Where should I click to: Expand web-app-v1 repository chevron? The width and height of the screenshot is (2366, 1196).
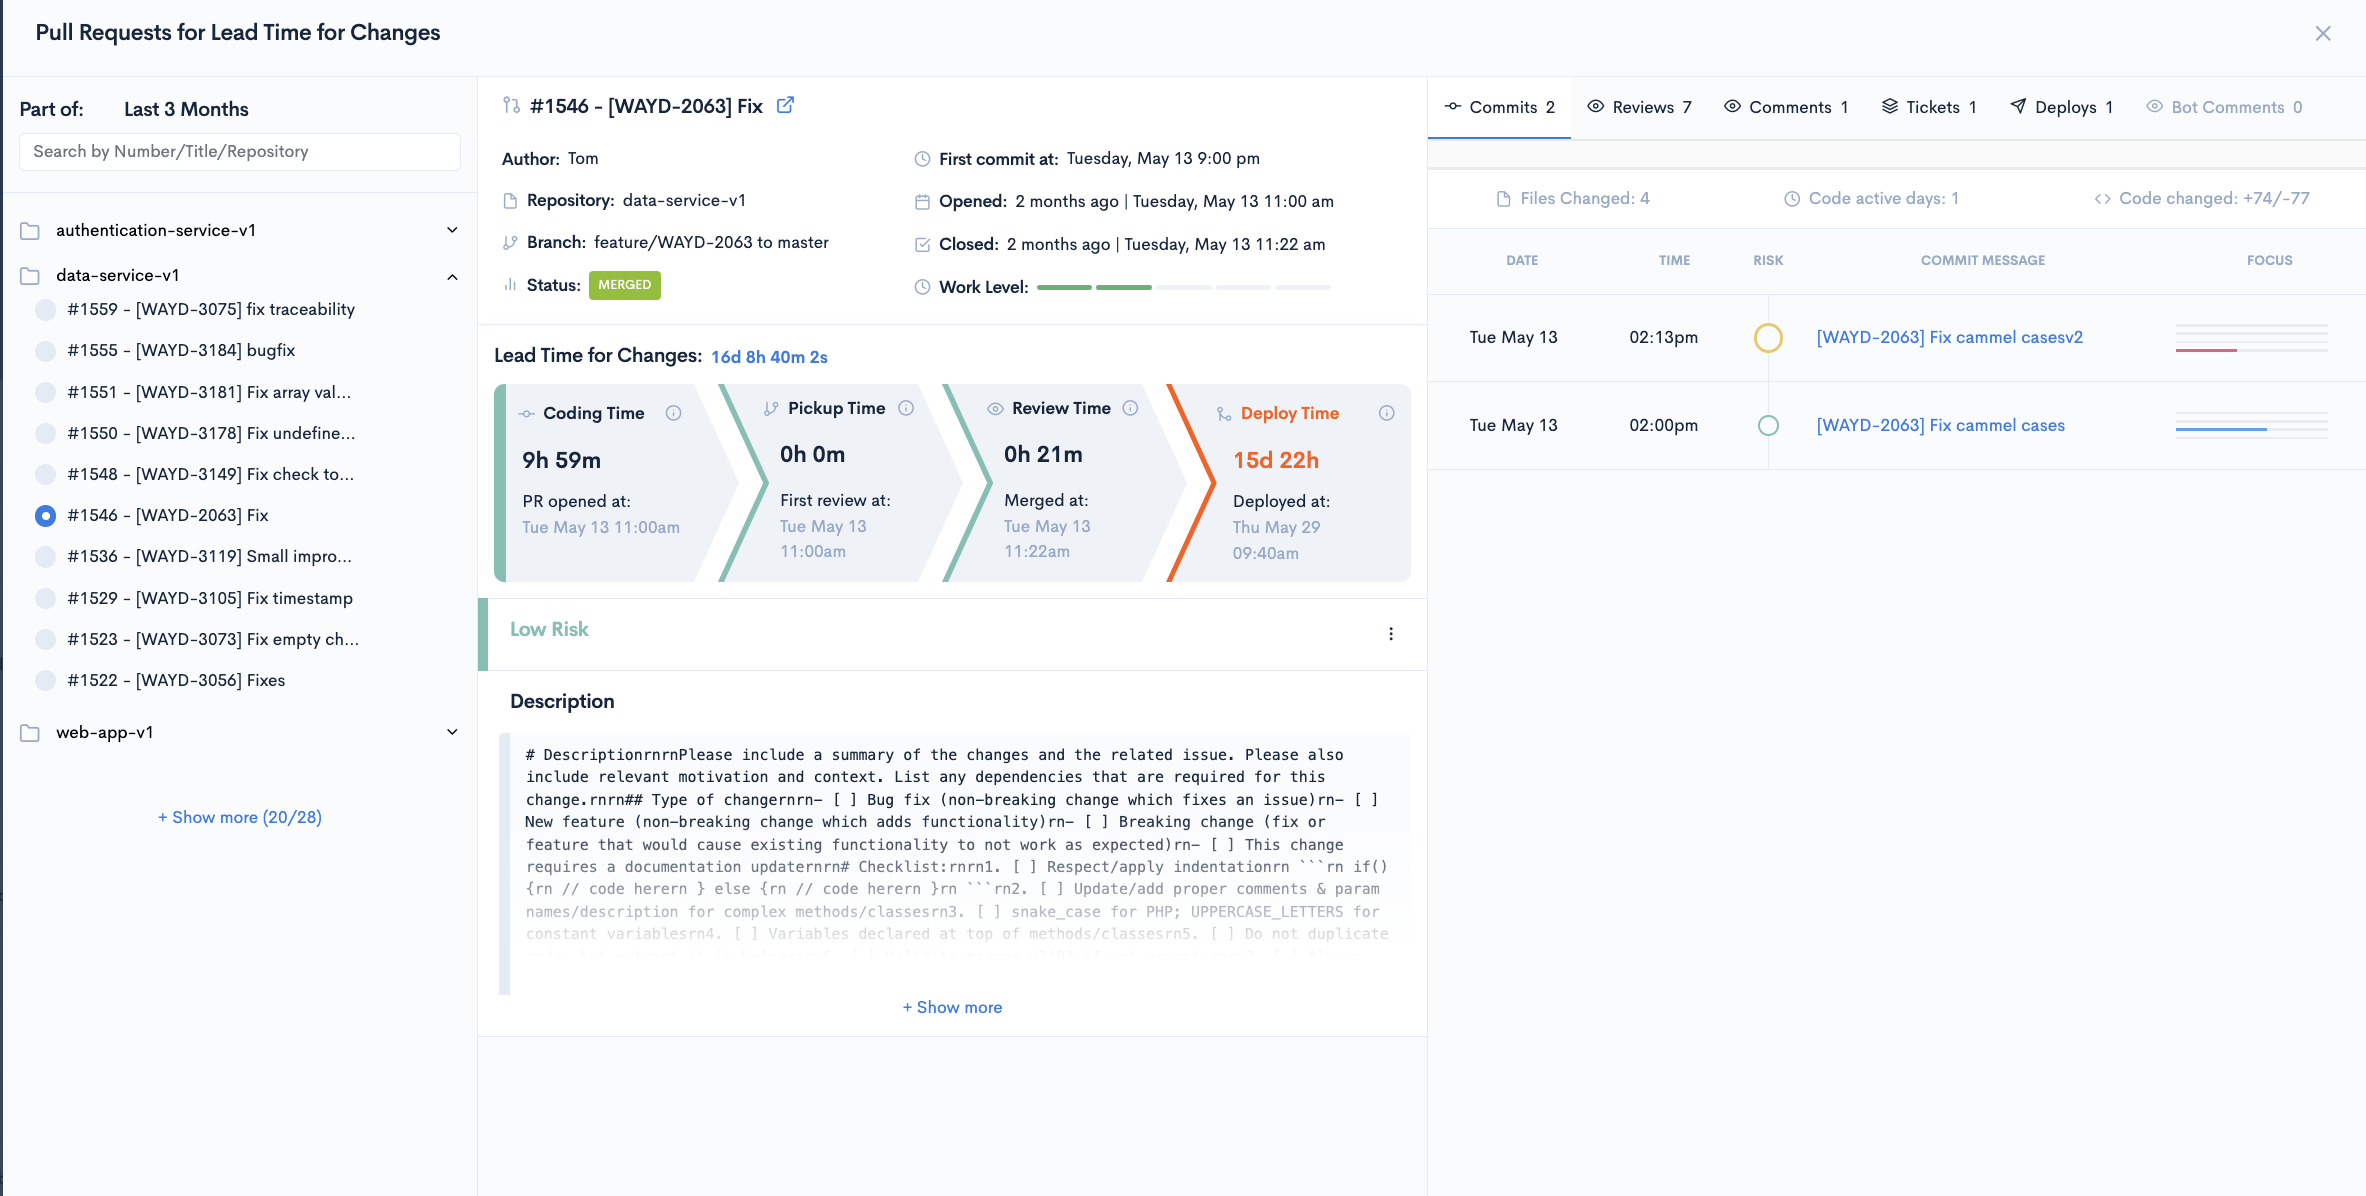pyautogui.click(x=452, y=732)
